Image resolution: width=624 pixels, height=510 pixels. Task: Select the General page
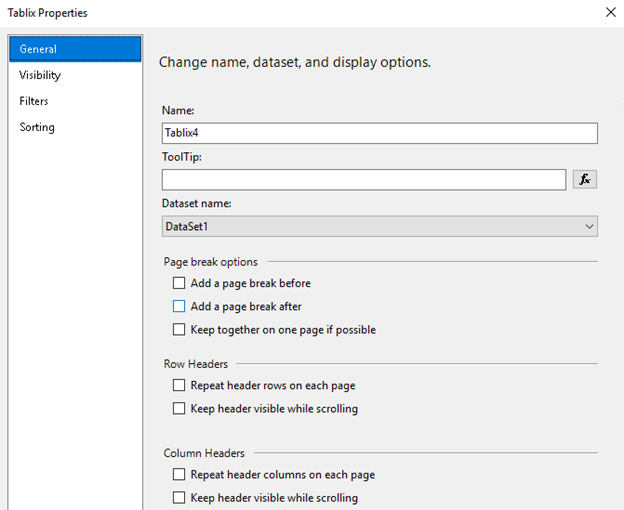coord(75,49)
